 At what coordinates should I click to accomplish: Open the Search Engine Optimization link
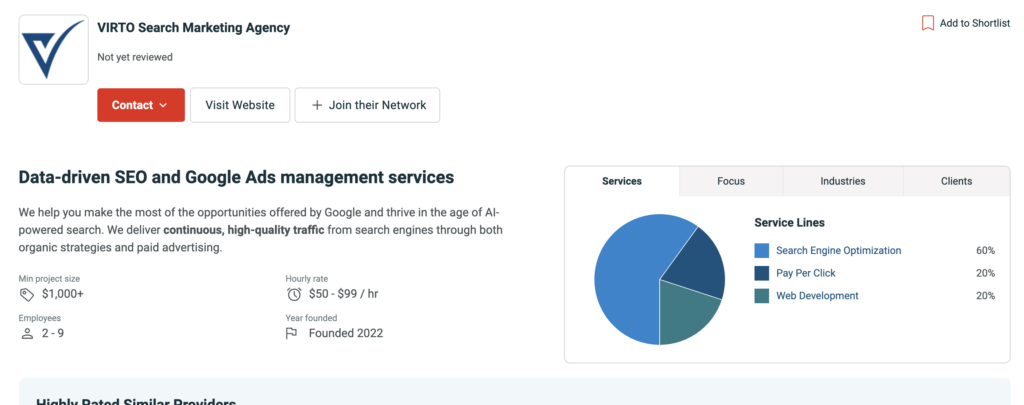click(x=838, y=251)
